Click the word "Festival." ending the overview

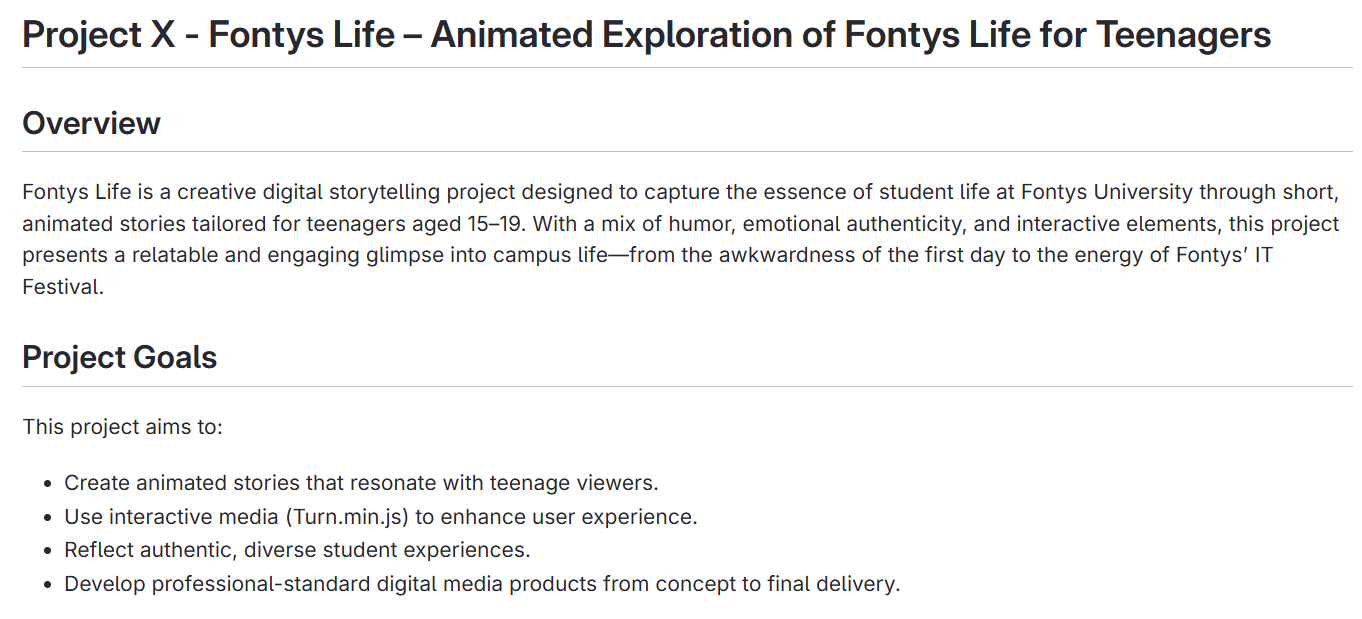click(63, 287)
